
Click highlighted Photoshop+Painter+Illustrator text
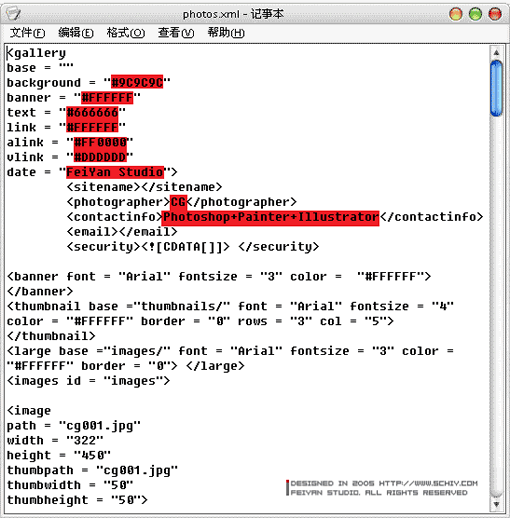(271, 217)
